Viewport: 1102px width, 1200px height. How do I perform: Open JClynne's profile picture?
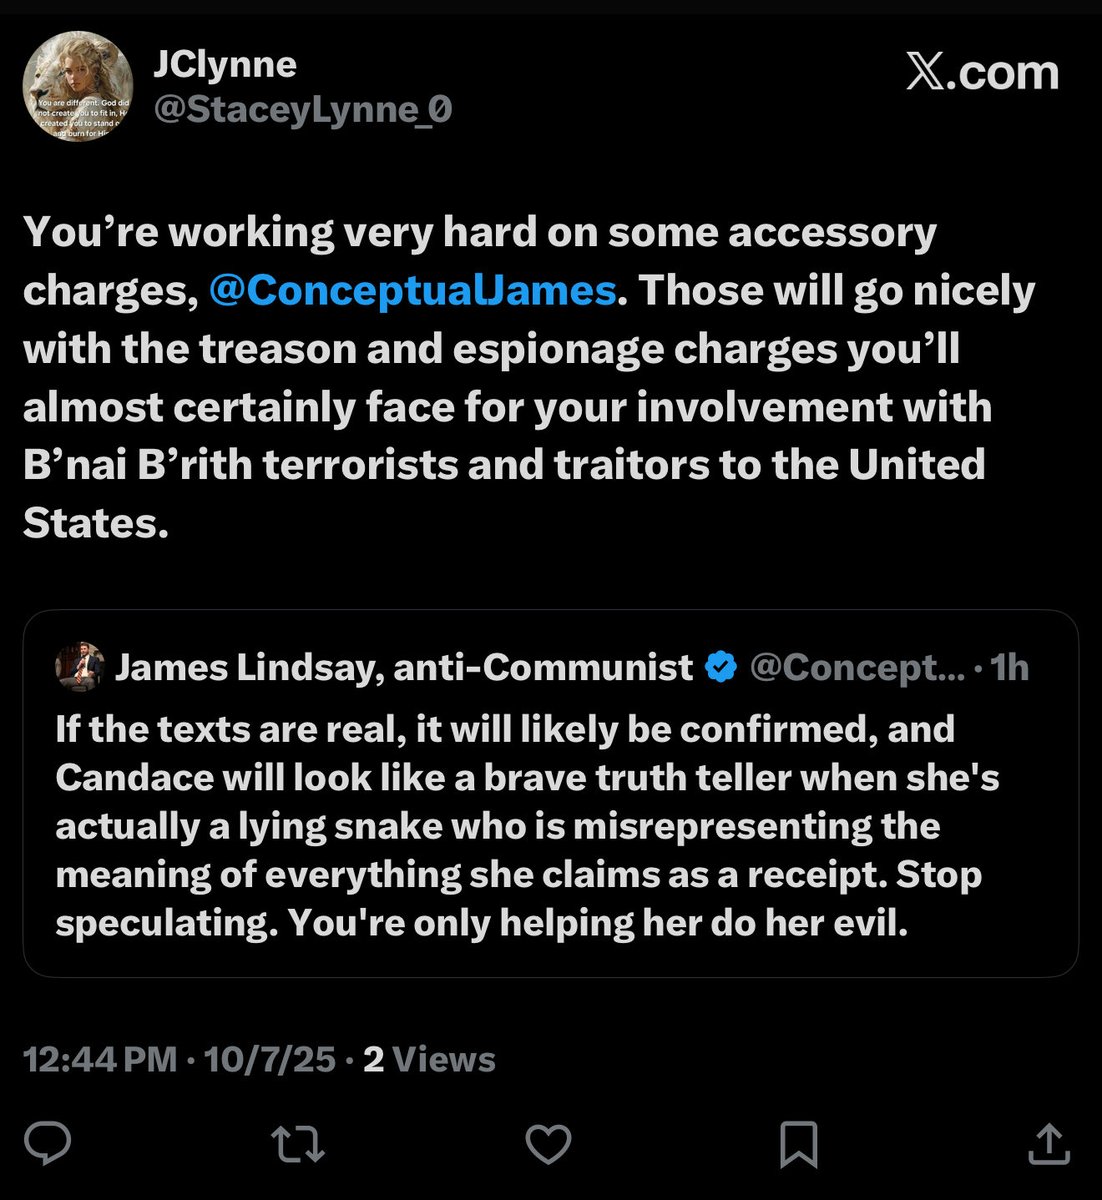[78, 86]
